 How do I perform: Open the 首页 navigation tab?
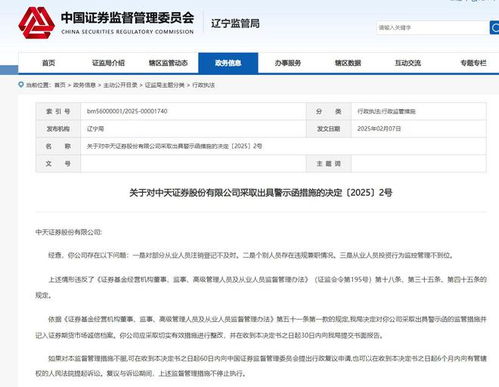coord(48,63)
